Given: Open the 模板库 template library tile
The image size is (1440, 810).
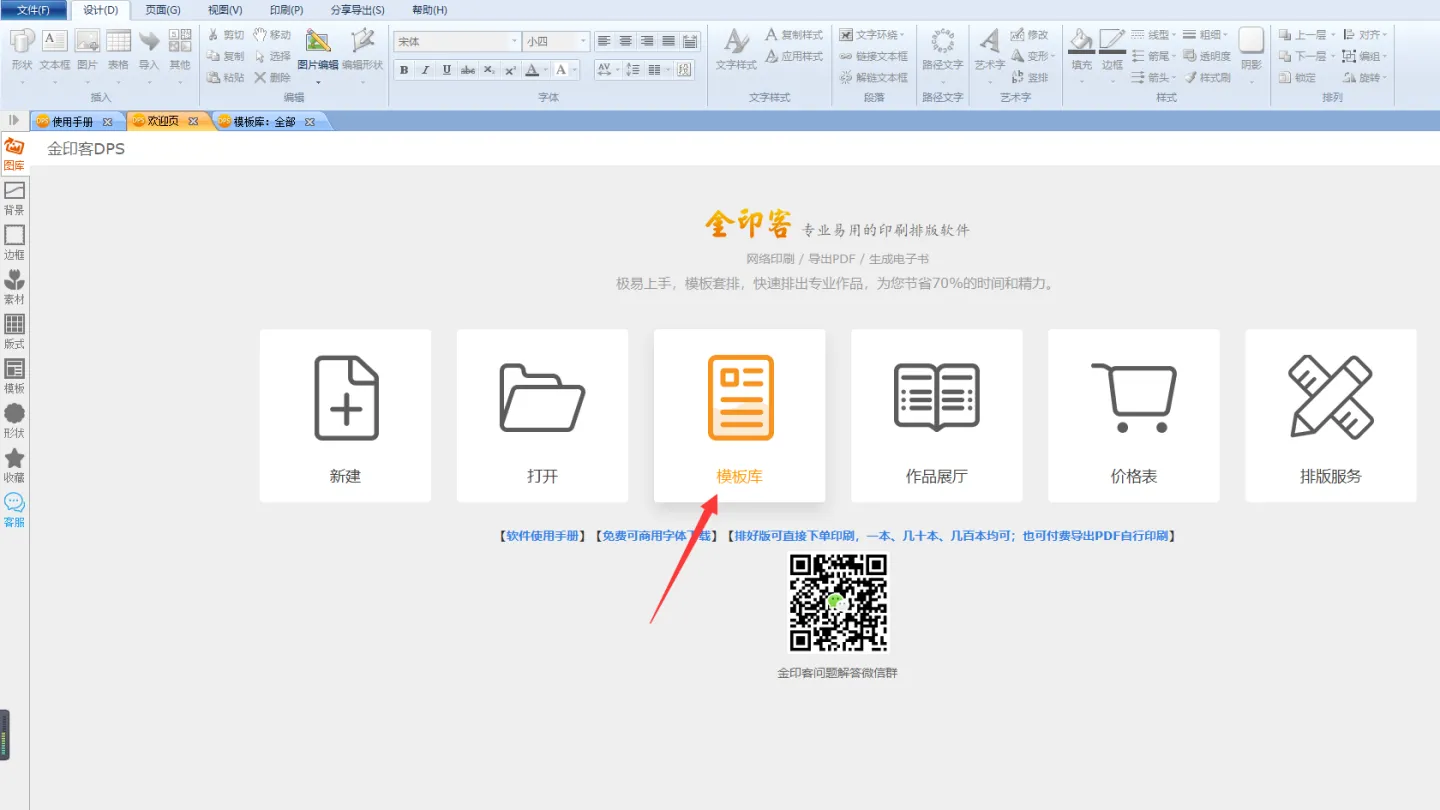Looking at the screenshot, I should pyautogui.click(x=739, y=415).
